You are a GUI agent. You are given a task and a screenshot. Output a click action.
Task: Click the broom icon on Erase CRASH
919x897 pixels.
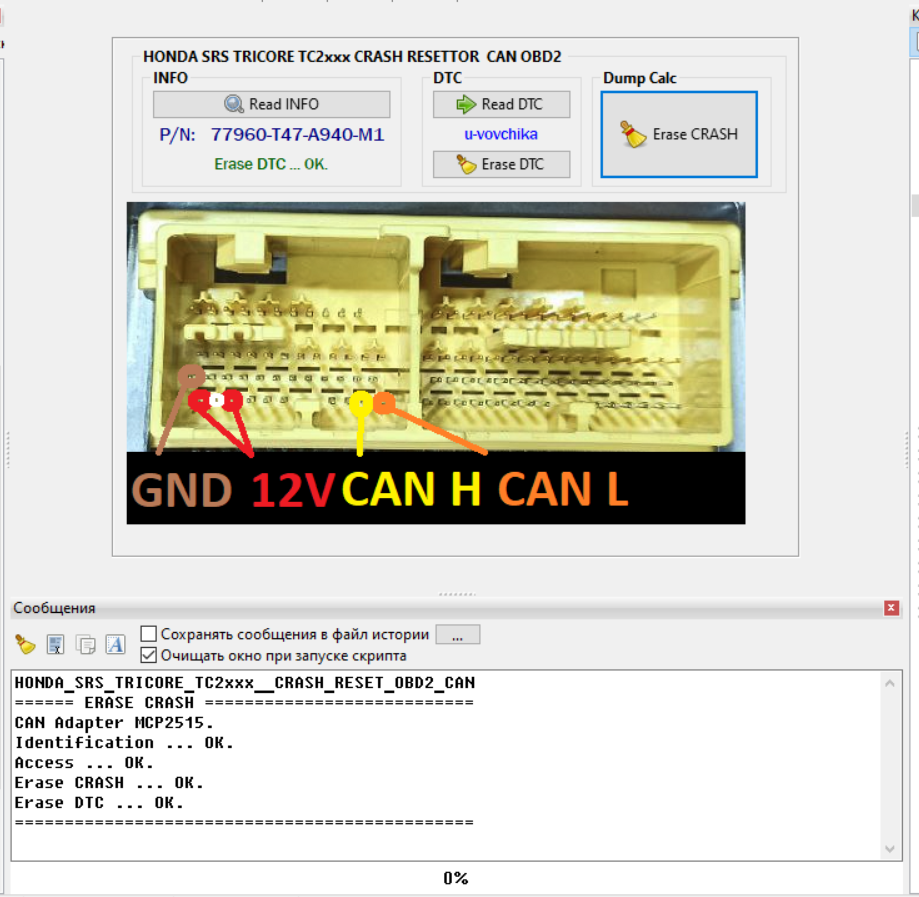point(633,134)
